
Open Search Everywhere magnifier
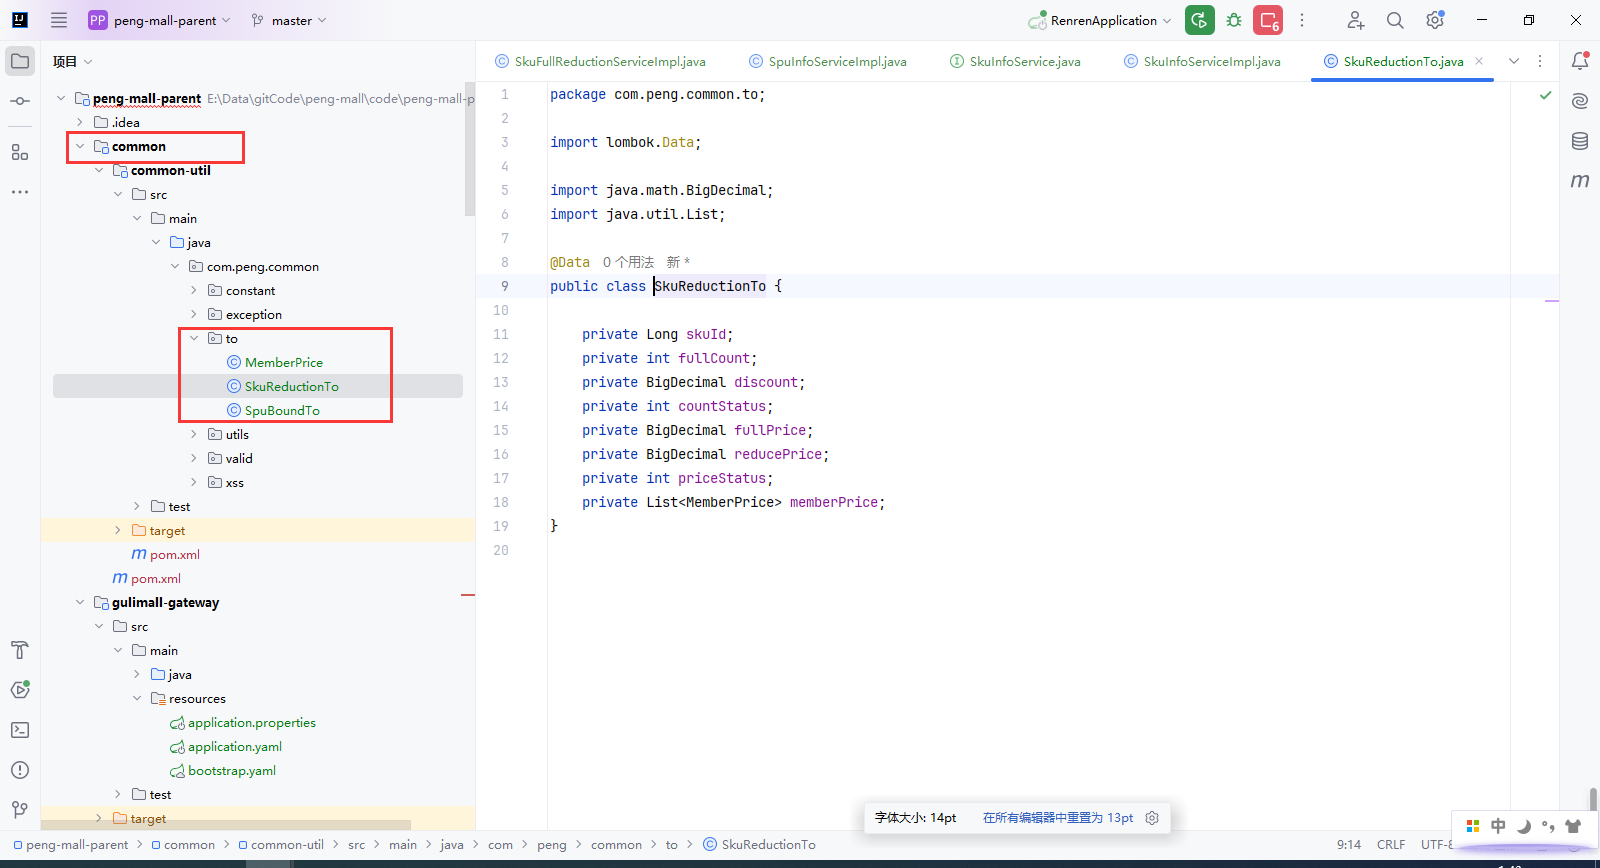(x=1395, y=20)
